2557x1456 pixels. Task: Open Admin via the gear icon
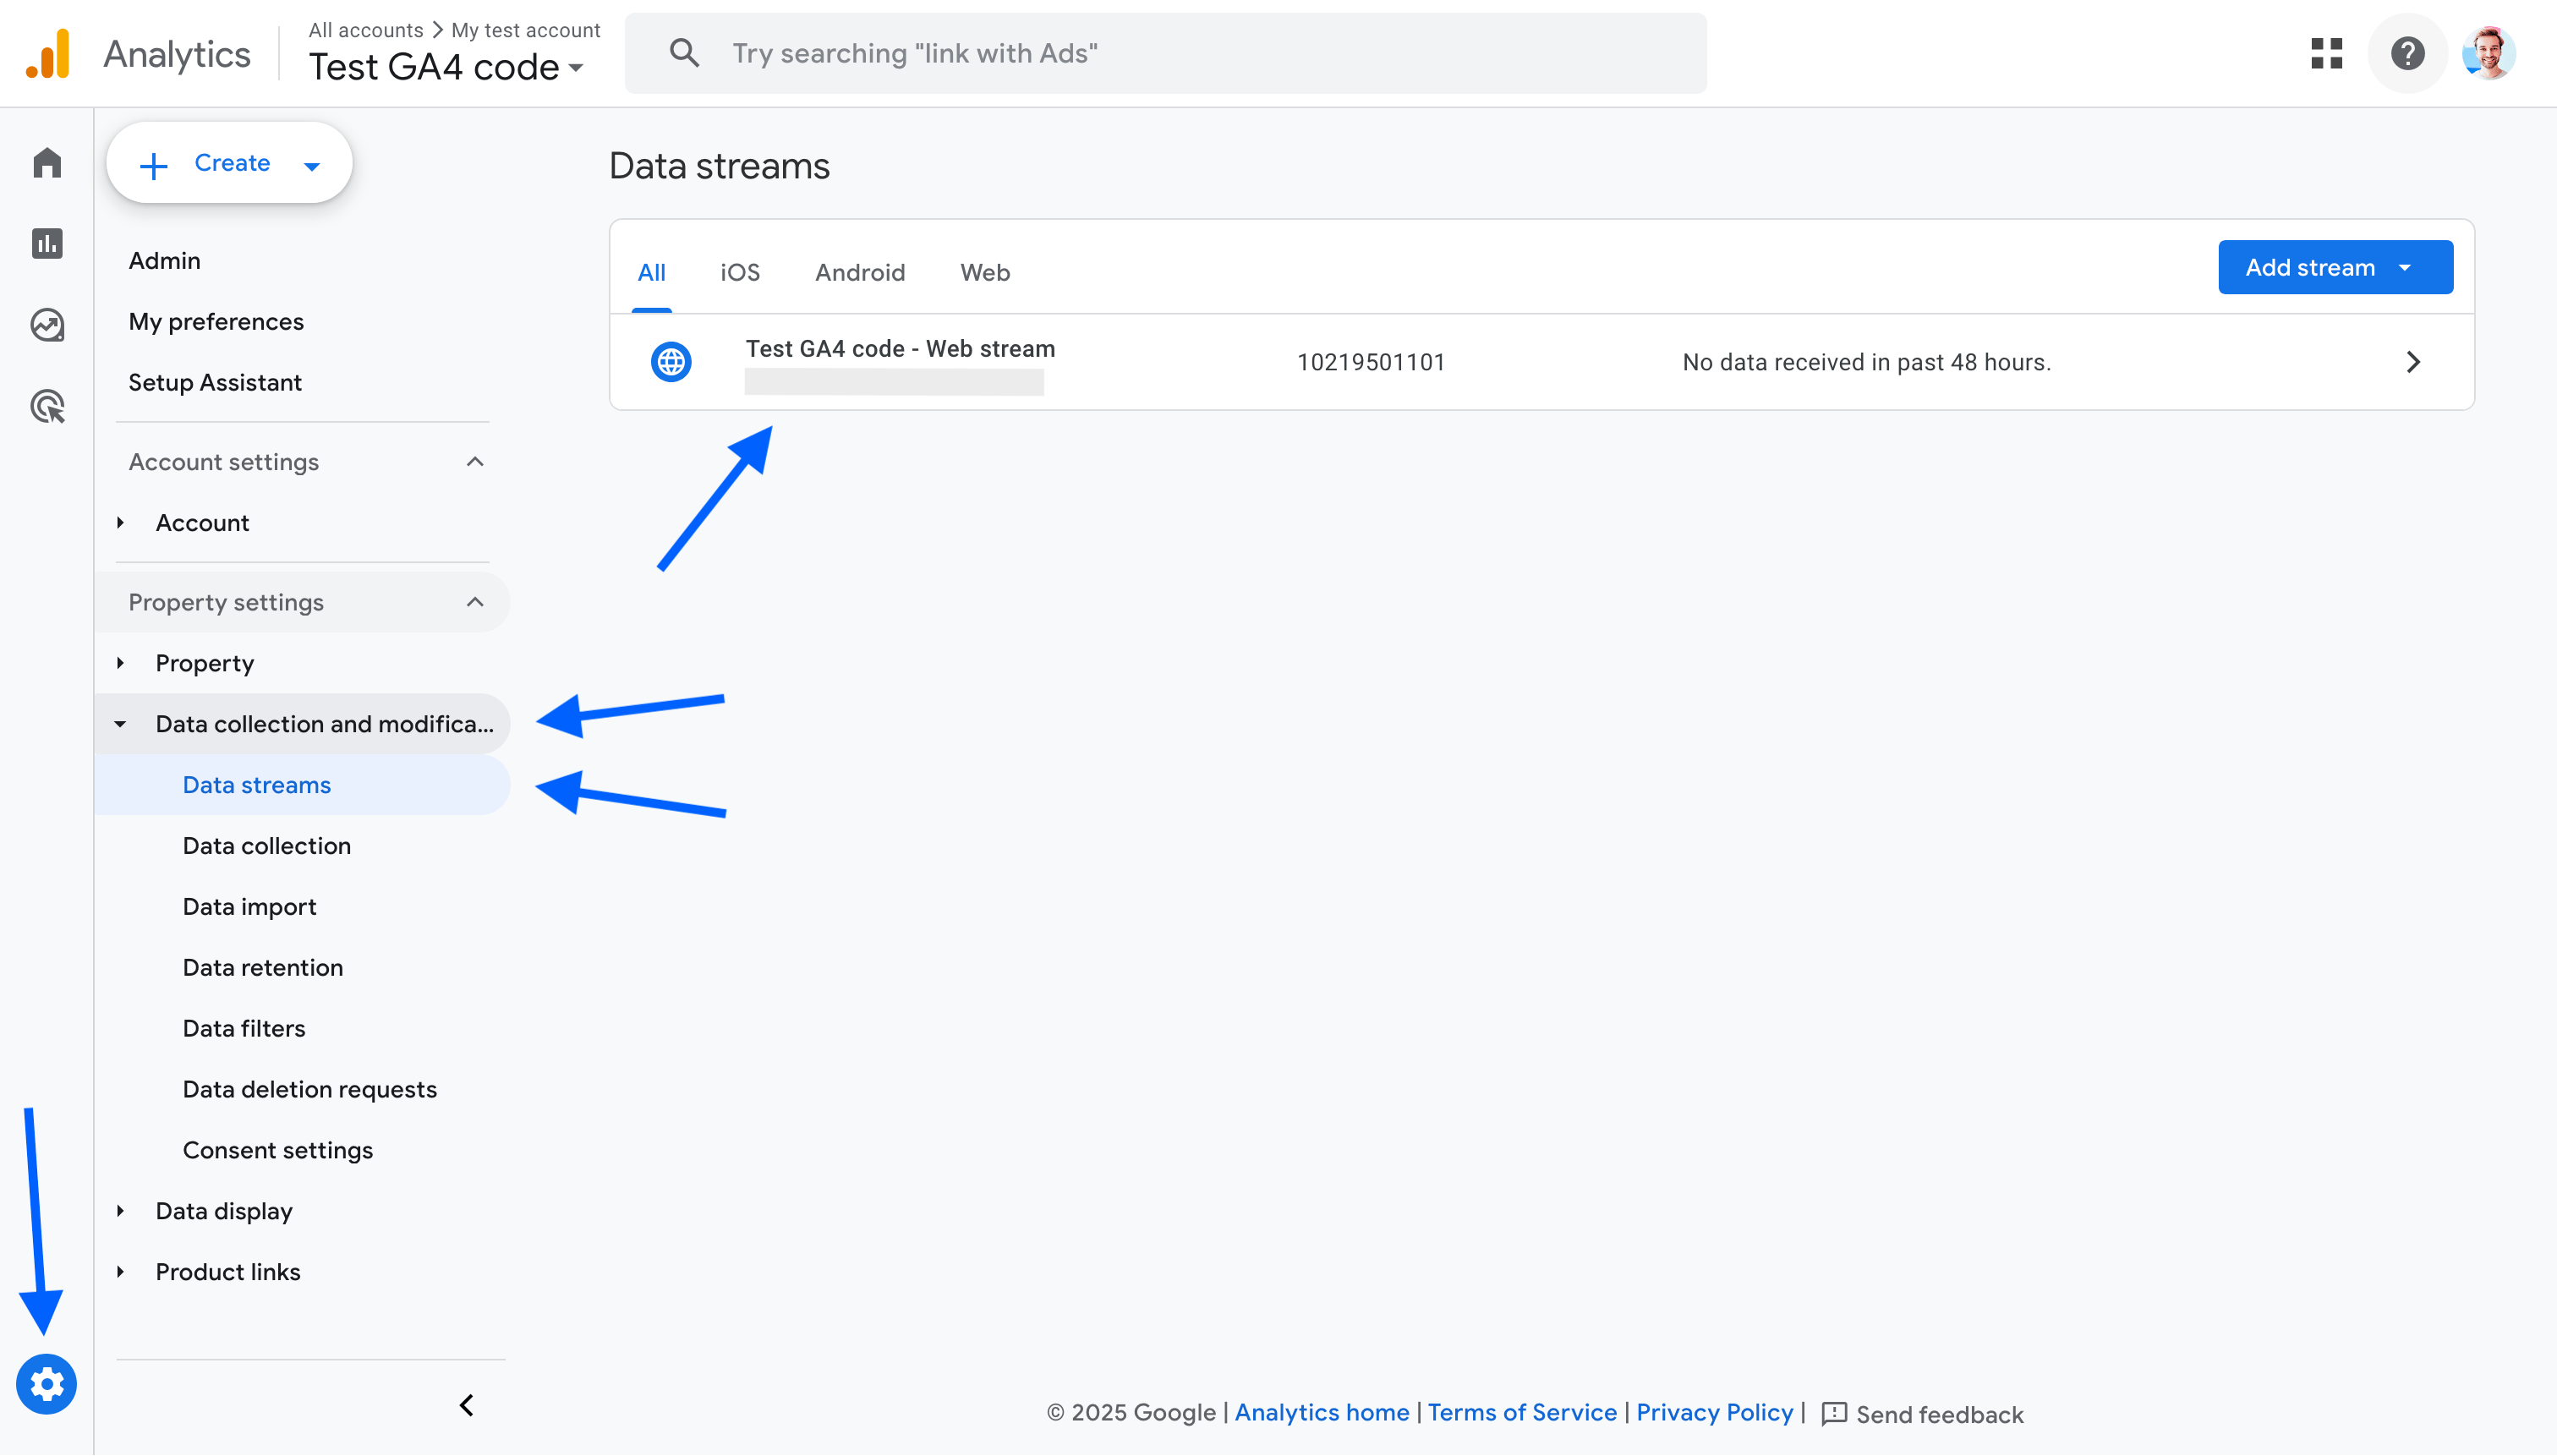pos(46,1384)
